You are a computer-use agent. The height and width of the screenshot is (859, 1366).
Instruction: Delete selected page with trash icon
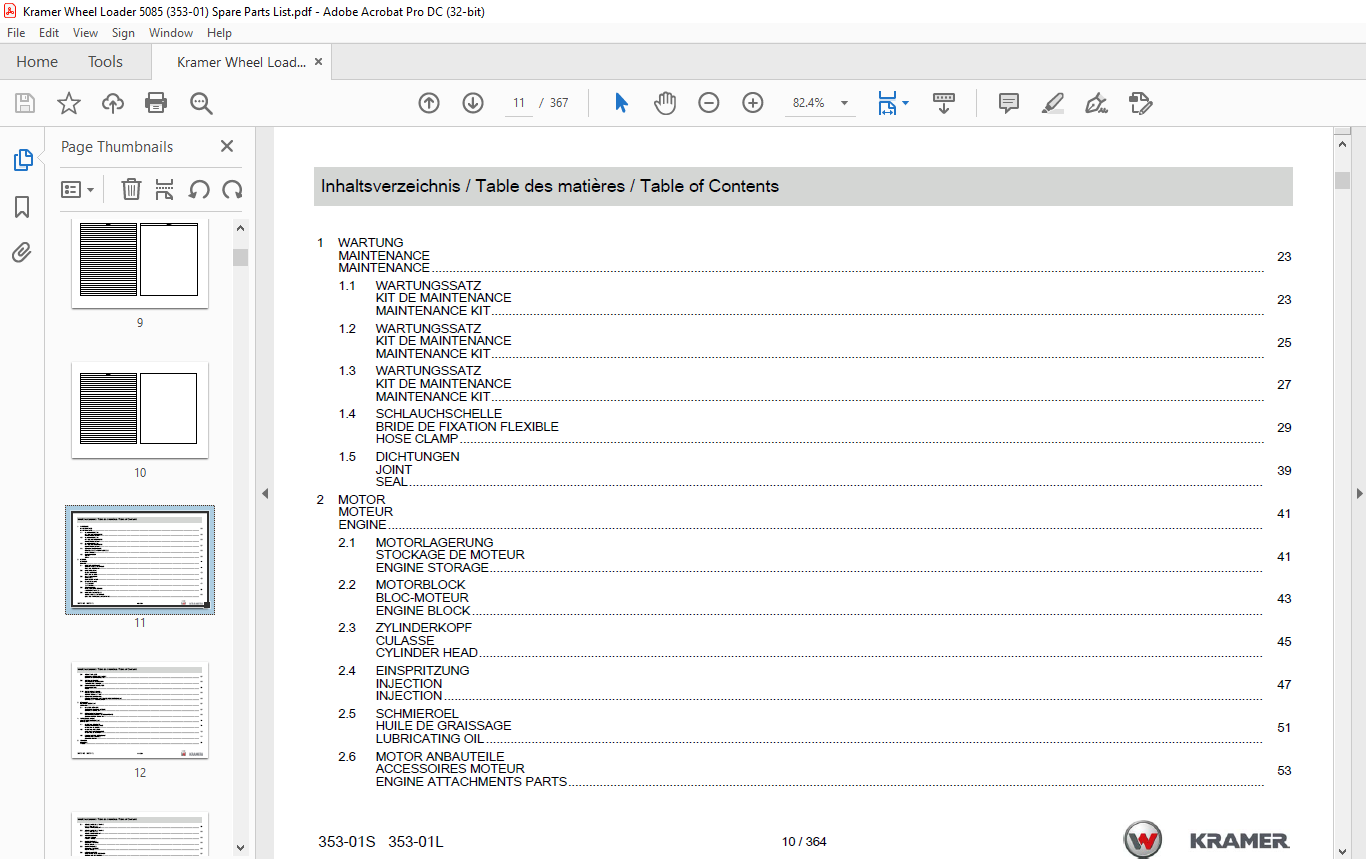(x=131, y=189)
